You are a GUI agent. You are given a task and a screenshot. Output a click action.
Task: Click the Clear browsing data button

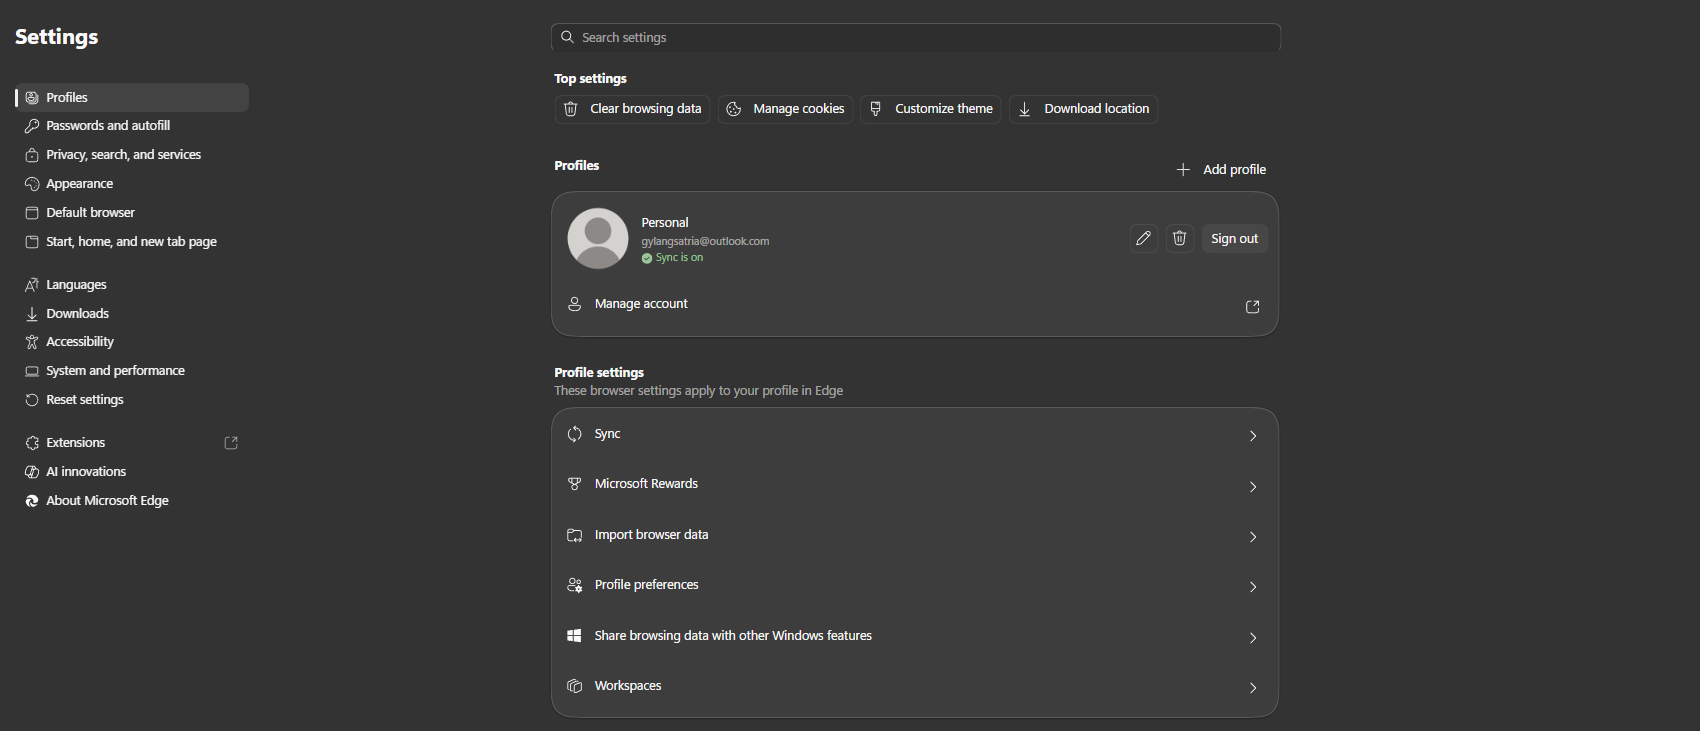632,109
